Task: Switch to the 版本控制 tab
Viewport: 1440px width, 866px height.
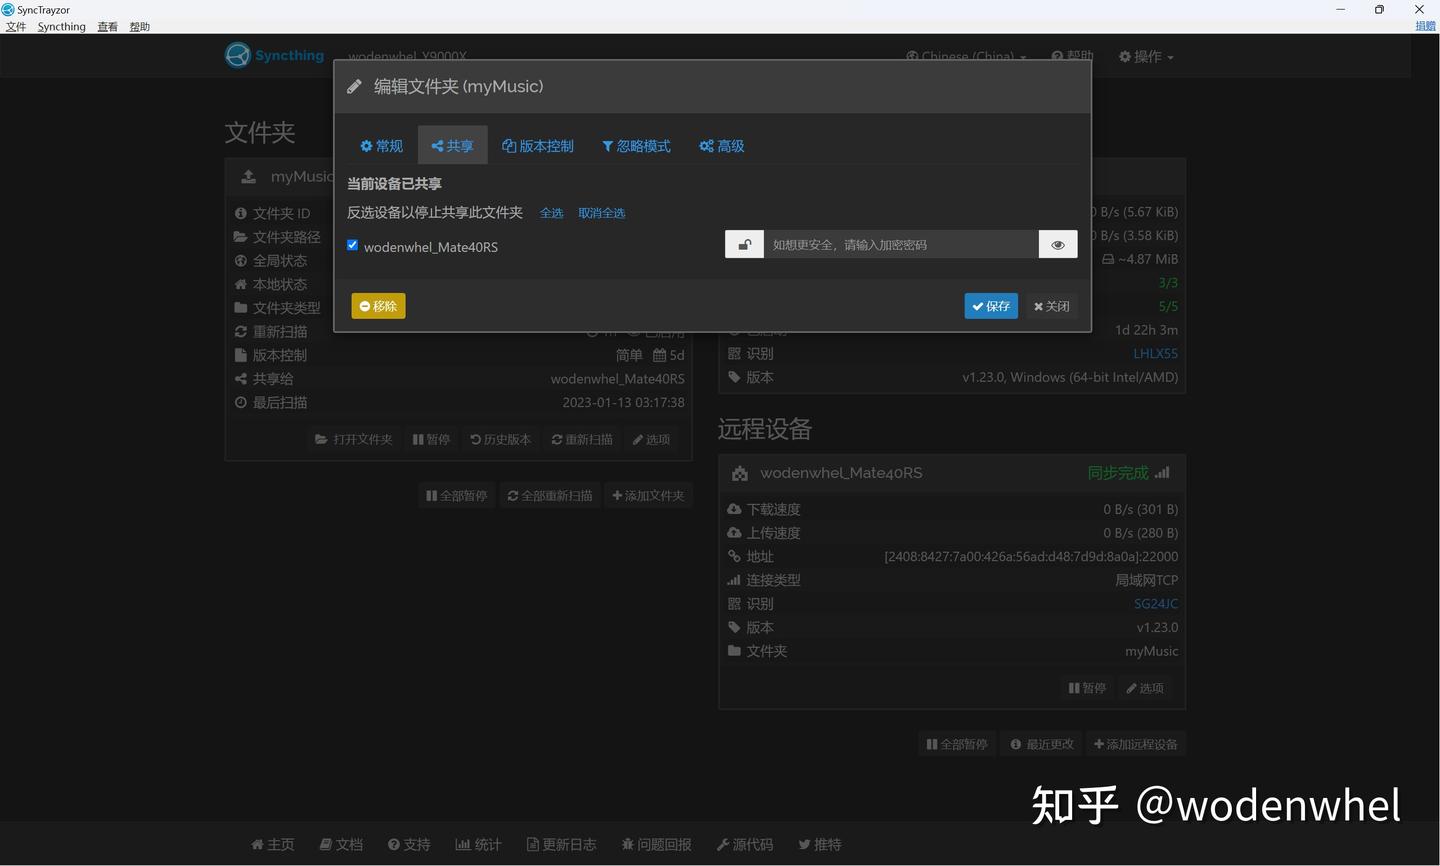Action: [538, 145]
